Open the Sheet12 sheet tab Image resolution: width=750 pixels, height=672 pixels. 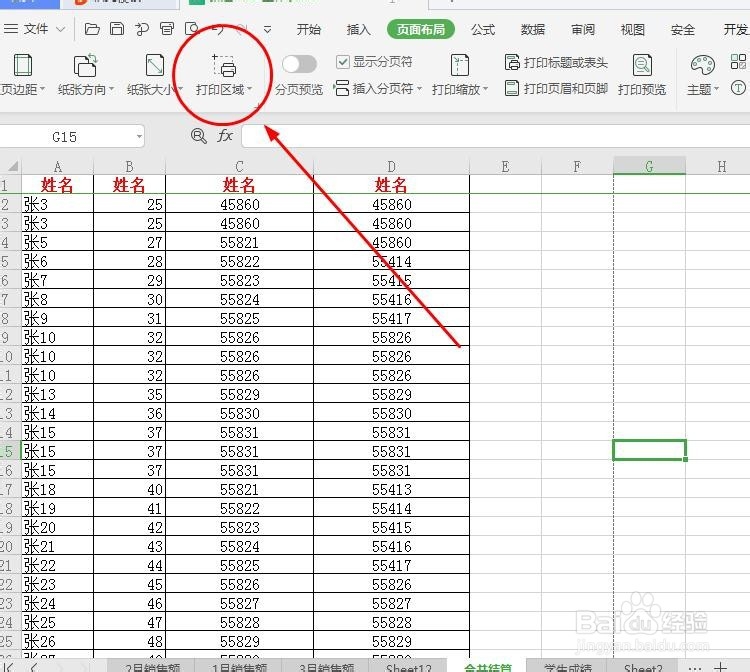pyautogui.click(x=408, y=667)
